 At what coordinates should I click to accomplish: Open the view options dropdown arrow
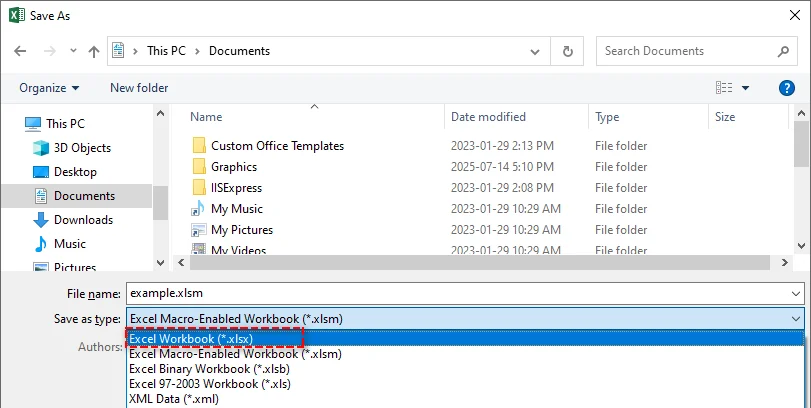coord(745,88)
